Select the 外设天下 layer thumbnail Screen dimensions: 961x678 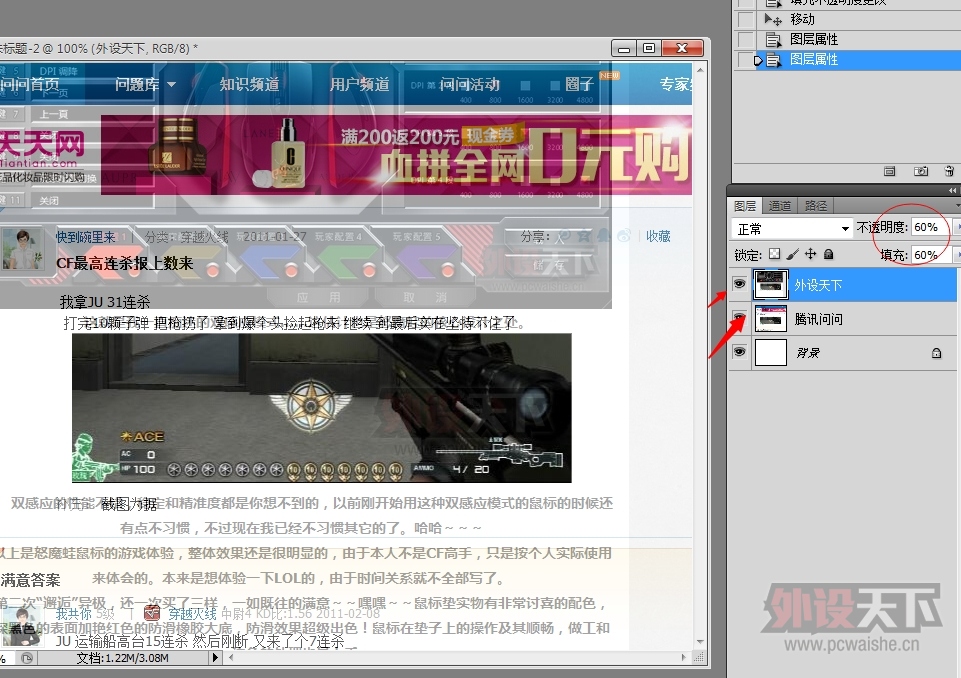click(x=770, y=284)
